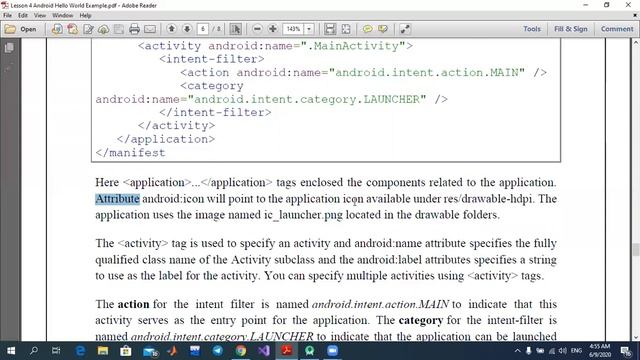Open the File menu
This screenshot has height=360, width=640.
coord(7,16)
